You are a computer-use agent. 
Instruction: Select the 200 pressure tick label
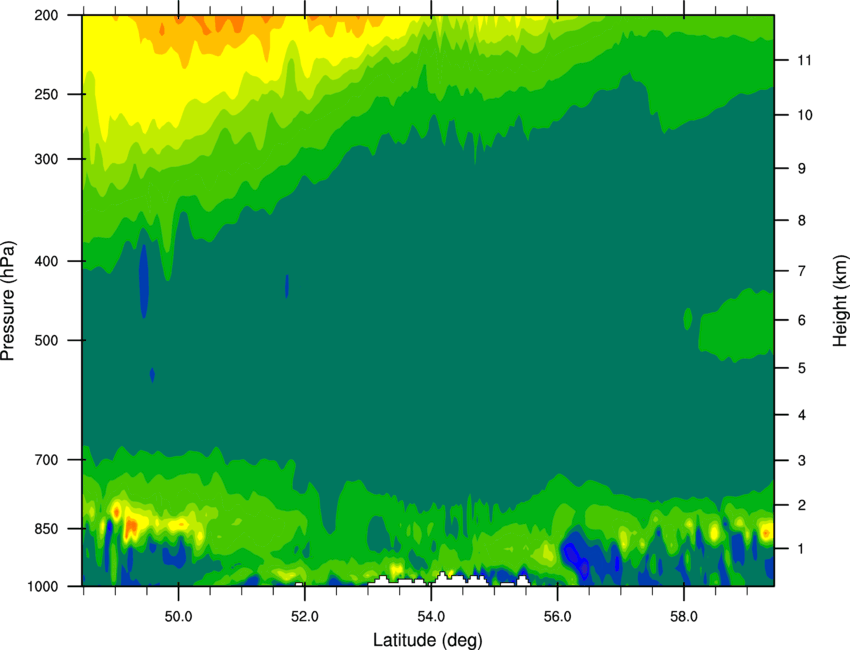pos(46,15)
